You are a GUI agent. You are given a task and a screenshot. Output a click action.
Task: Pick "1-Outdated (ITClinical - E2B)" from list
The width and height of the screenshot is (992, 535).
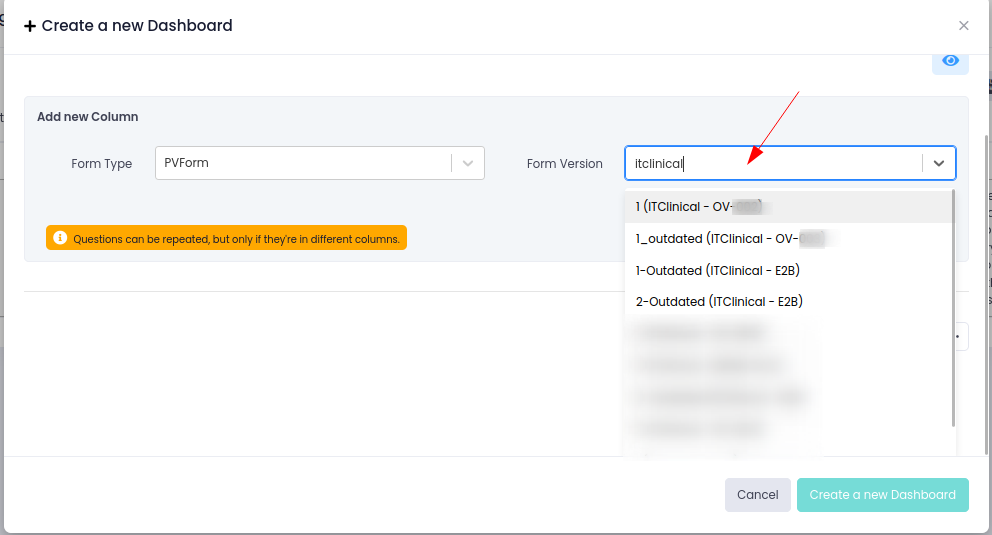718,270
